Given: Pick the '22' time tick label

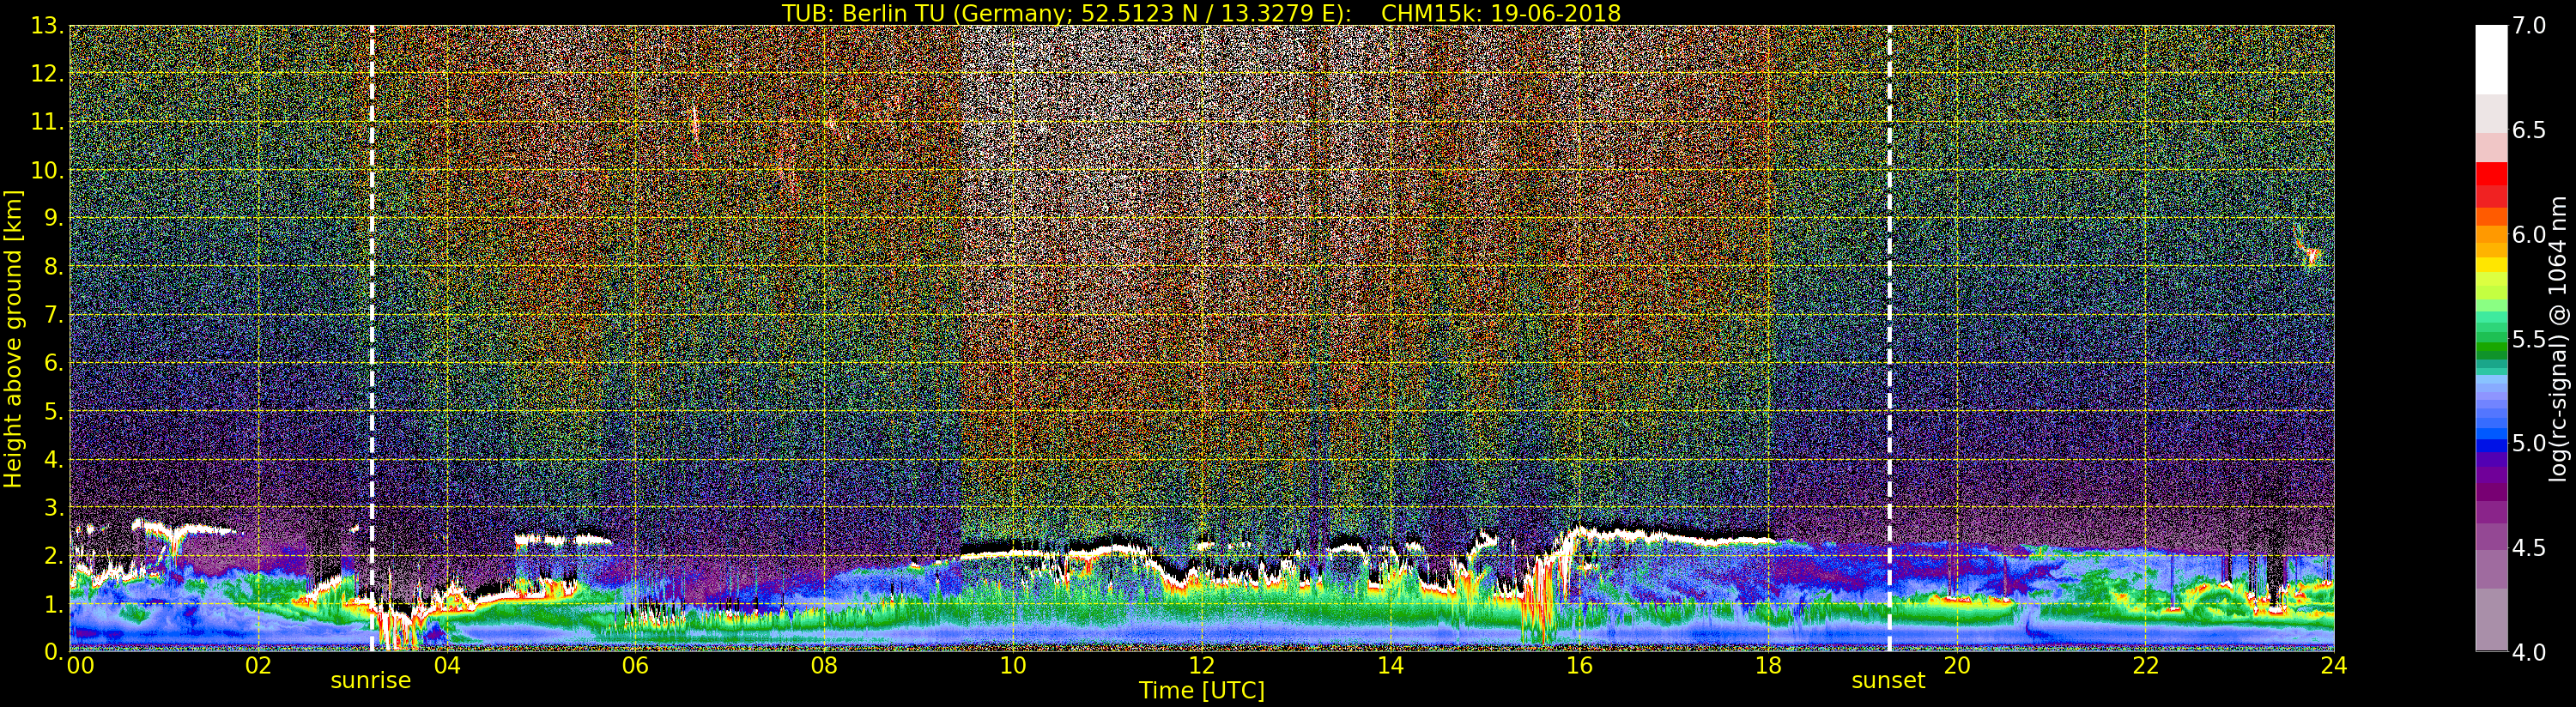Looking at the screenshot, I should click(2146, 665).
